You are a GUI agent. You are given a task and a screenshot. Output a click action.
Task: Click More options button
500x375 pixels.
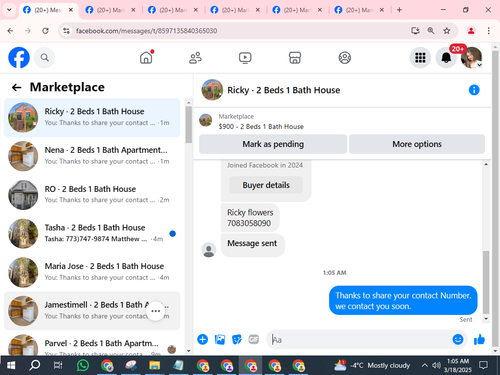[417, 144]
